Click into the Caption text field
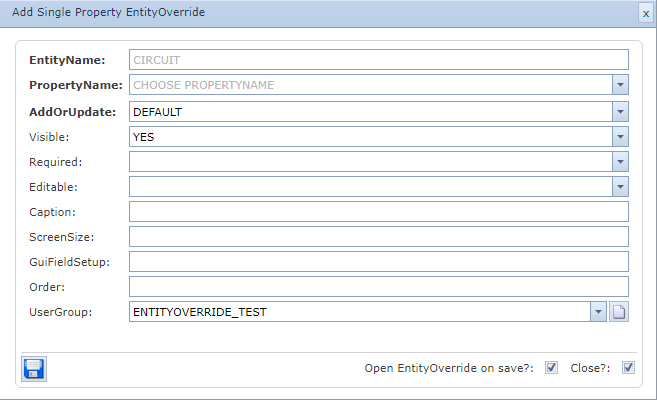The image size is (657, 400). pos(378,211)
